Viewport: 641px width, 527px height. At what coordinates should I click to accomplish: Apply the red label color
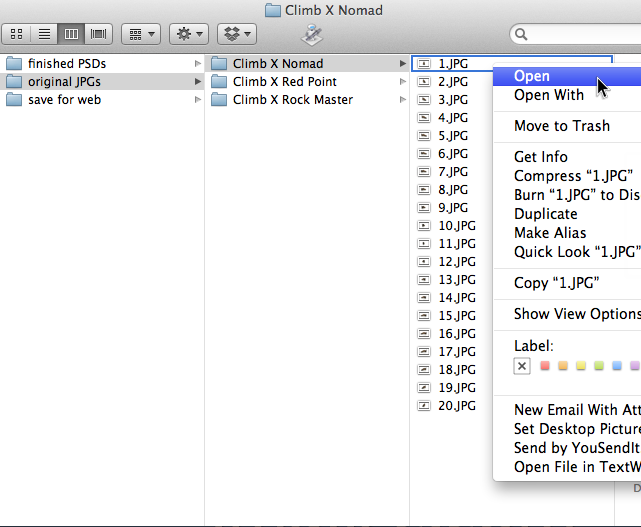(x=545, y=366)
